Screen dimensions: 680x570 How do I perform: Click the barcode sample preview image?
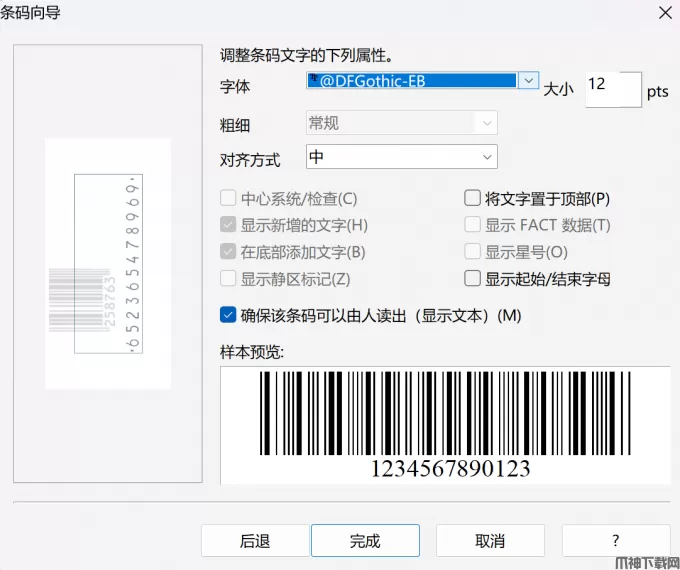pyautogui.click(x=445, y=425)
